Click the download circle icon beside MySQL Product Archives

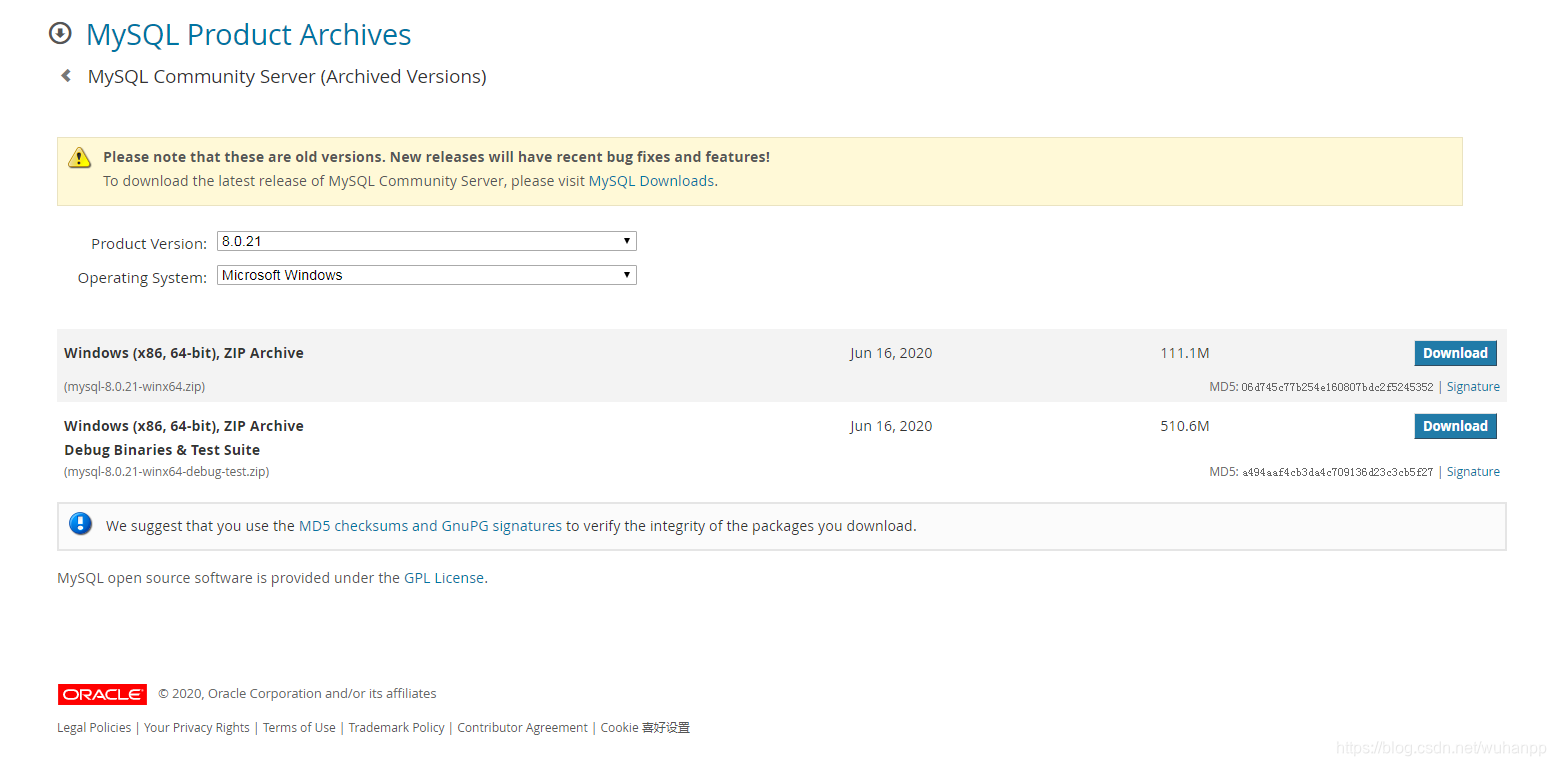click(60, 33)
